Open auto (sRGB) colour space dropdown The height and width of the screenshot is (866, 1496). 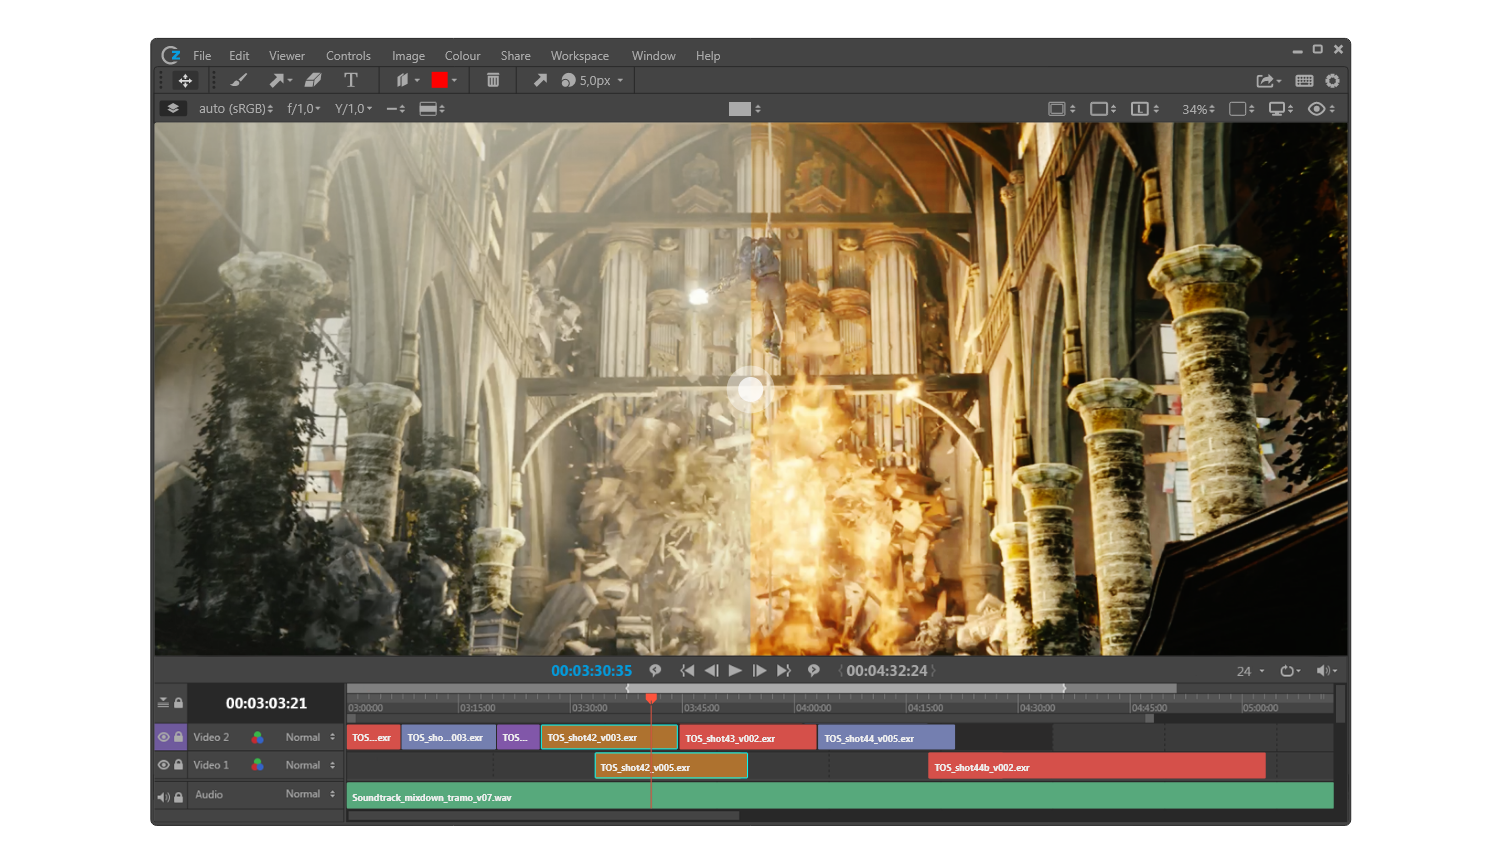236,109
